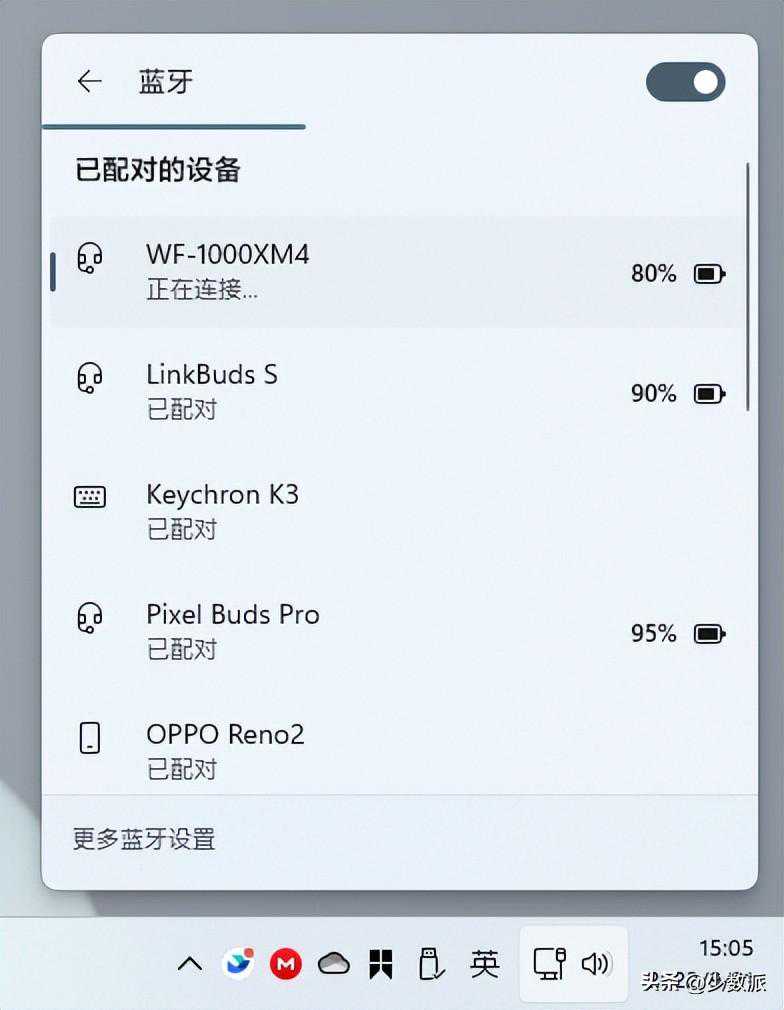Click the OneDrive cloud tray icon
The height and width of the screenshot is (1010, 784).
[x=334, y=964]
